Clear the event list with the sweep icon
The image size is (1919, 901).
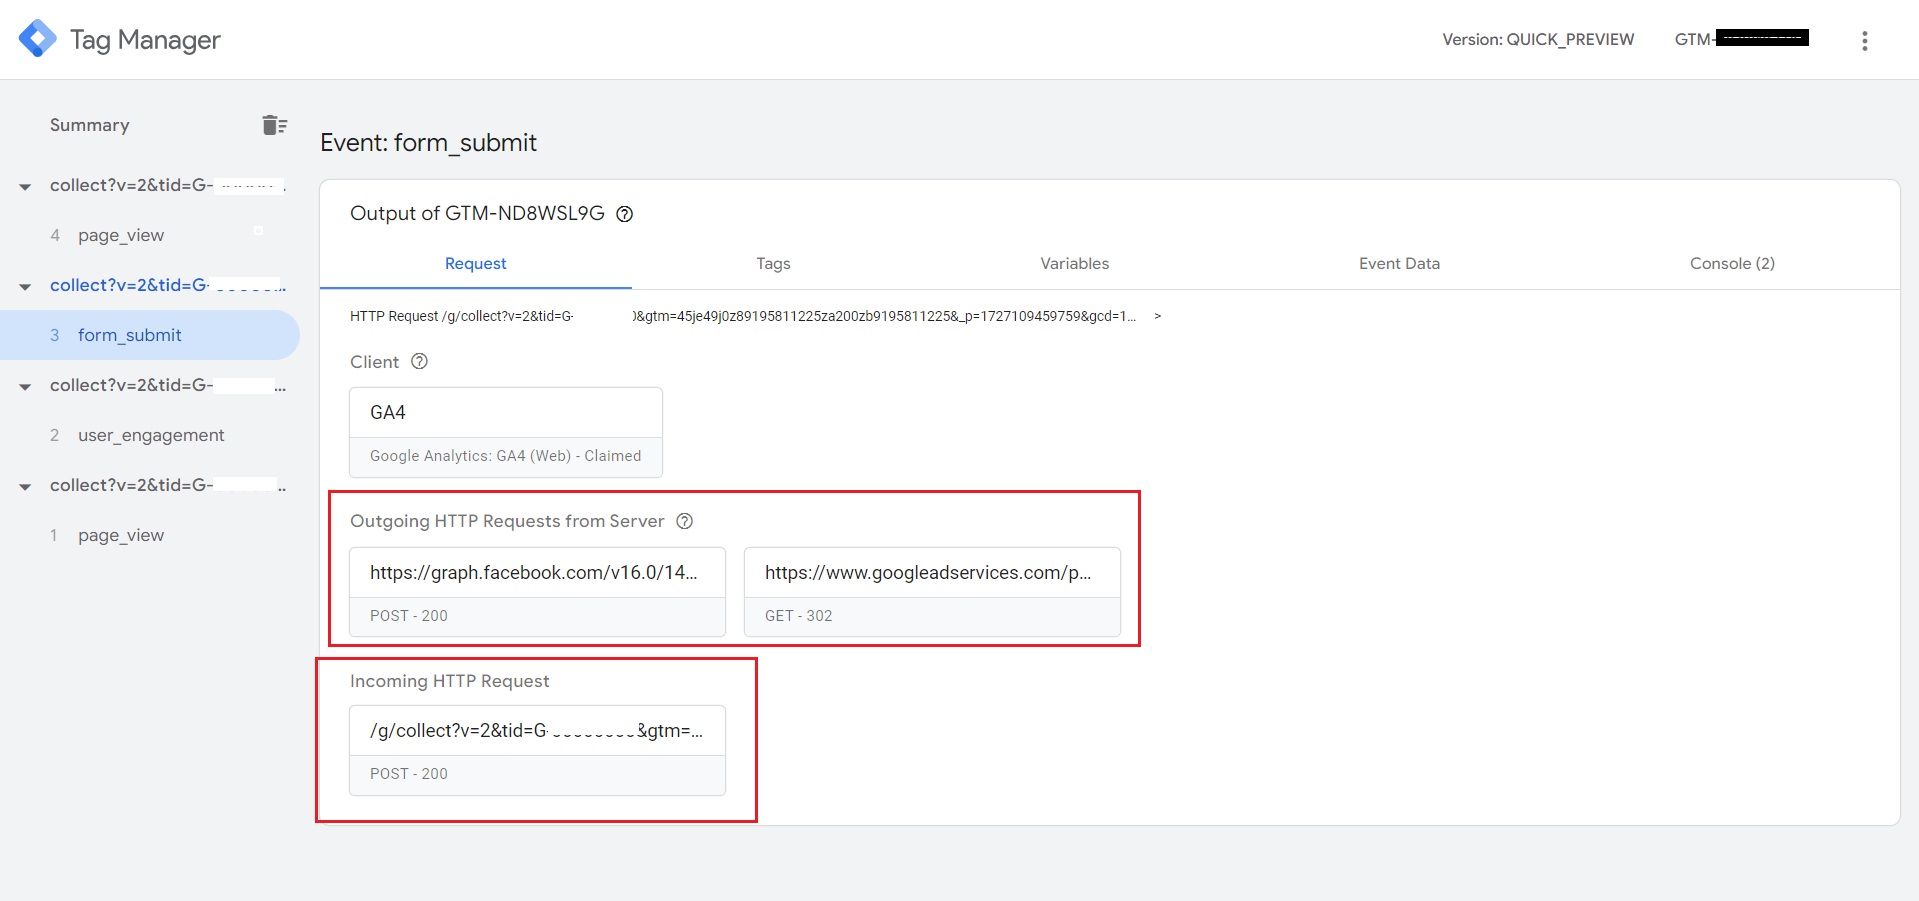[274, 125]
